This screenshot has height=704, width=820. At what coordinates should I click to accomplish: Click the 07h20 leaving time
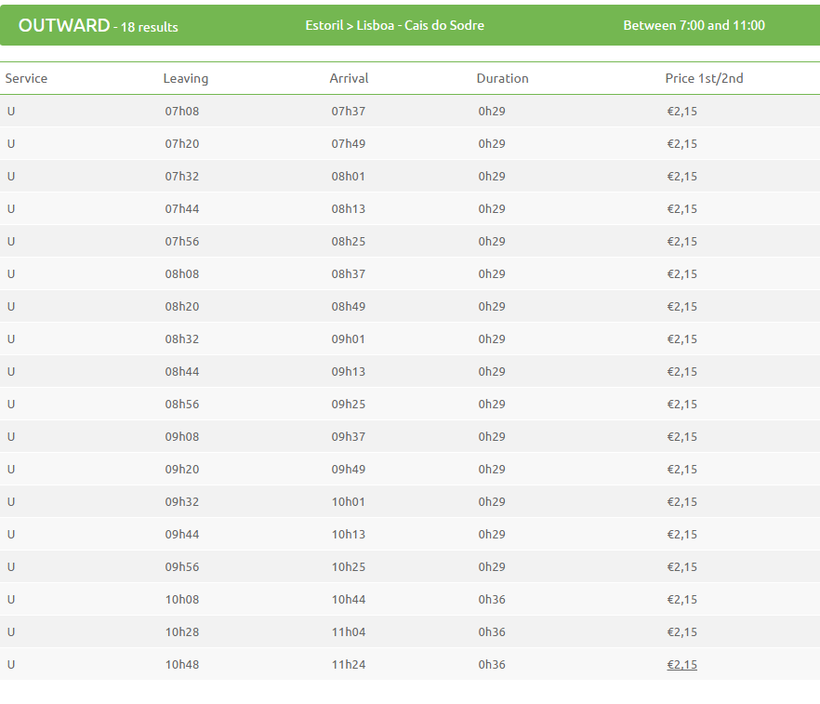click(182, 144)
